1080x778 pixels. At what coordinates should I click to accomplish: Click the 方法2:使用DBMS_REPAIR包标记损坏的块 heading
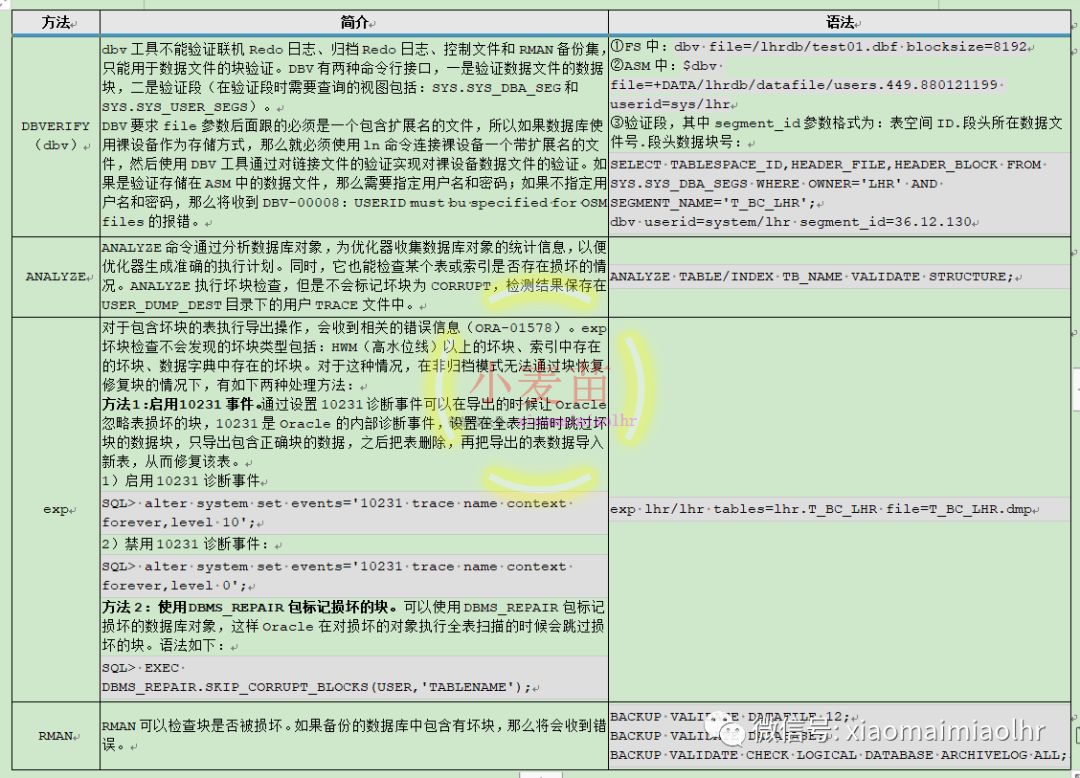tap(249, 607)
